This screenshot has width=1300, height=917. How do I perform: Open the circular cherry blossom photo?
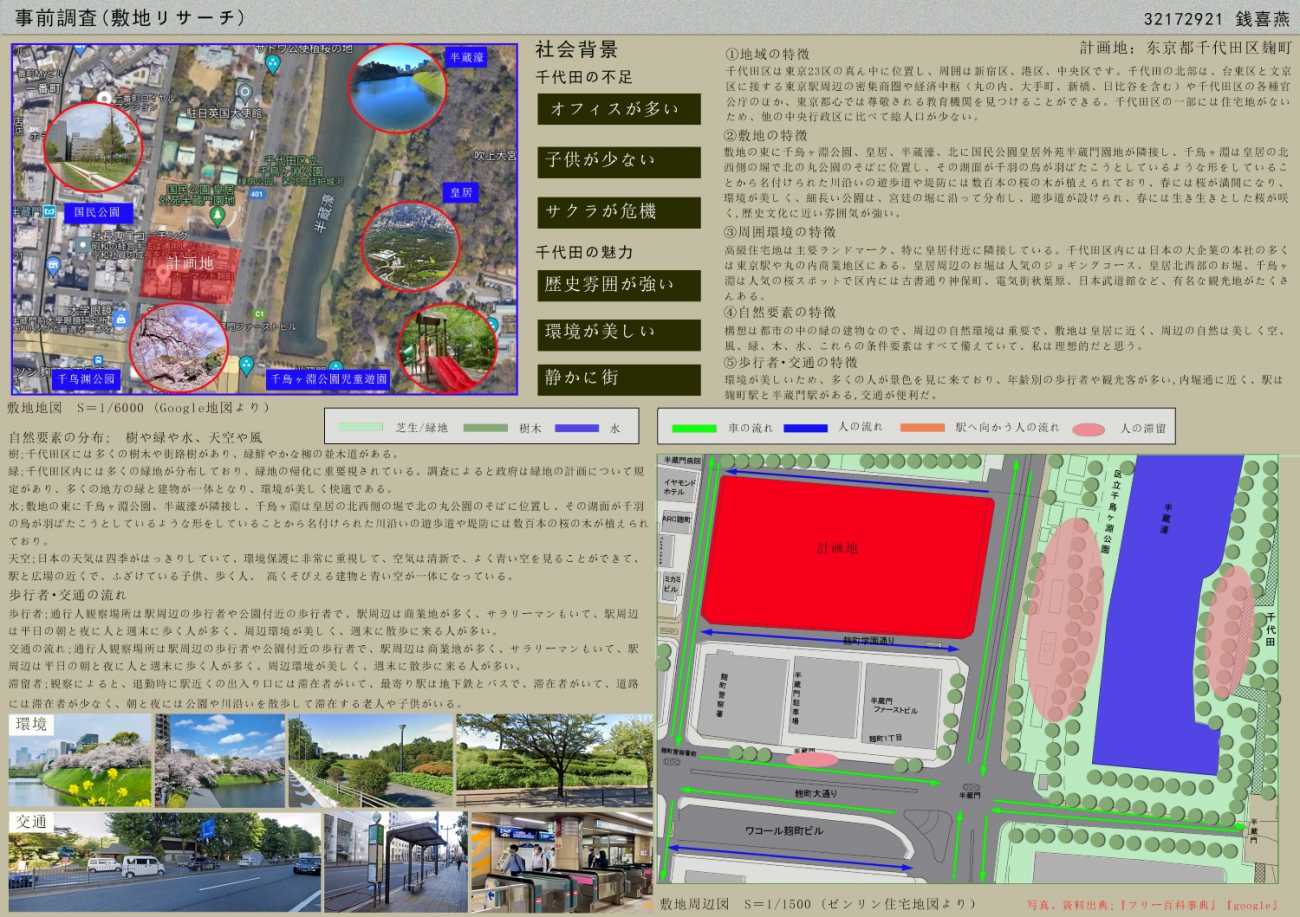[178, 347]
